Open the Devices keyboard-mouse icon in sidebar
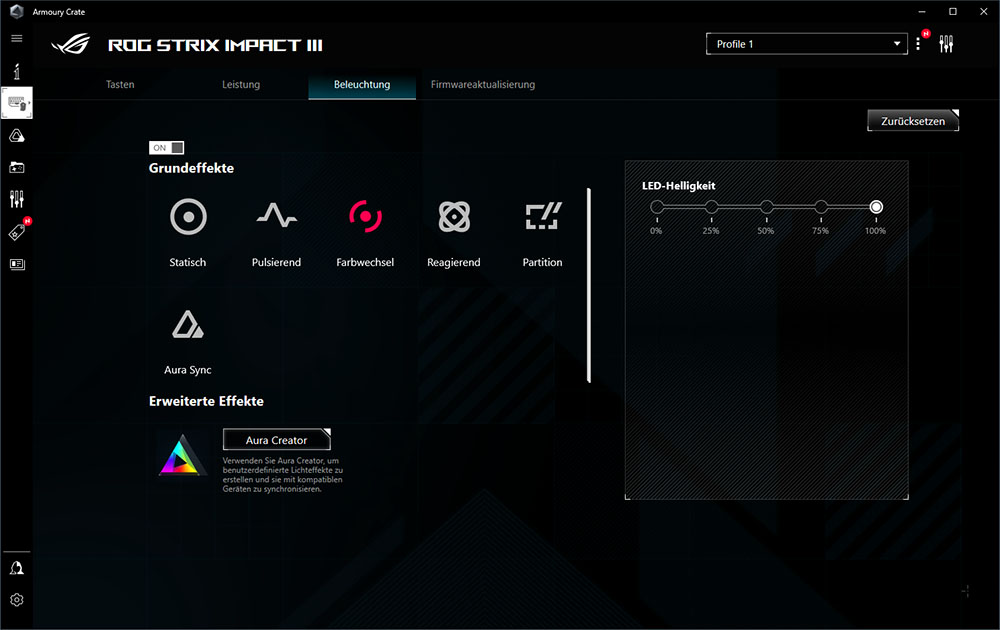The image size is (1000, 630). (x=17, y=103)
